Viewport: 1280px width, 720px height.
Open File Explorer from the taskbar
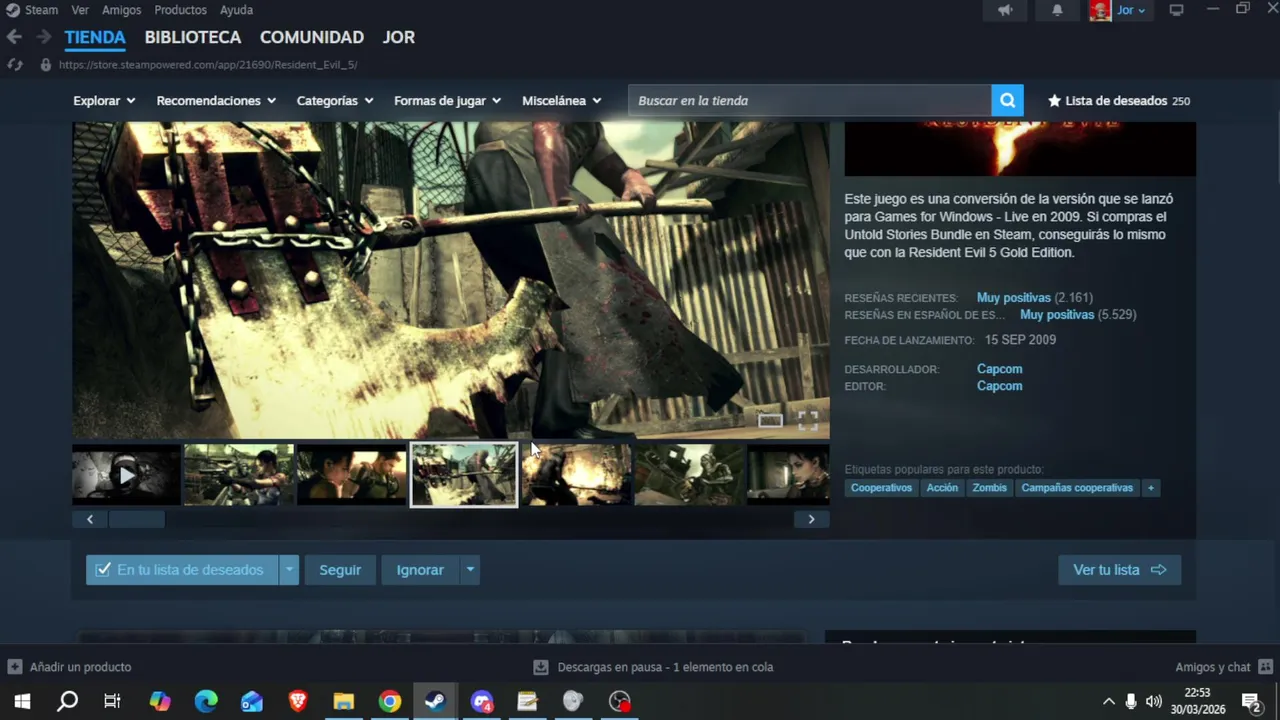(x=344, y=701)
